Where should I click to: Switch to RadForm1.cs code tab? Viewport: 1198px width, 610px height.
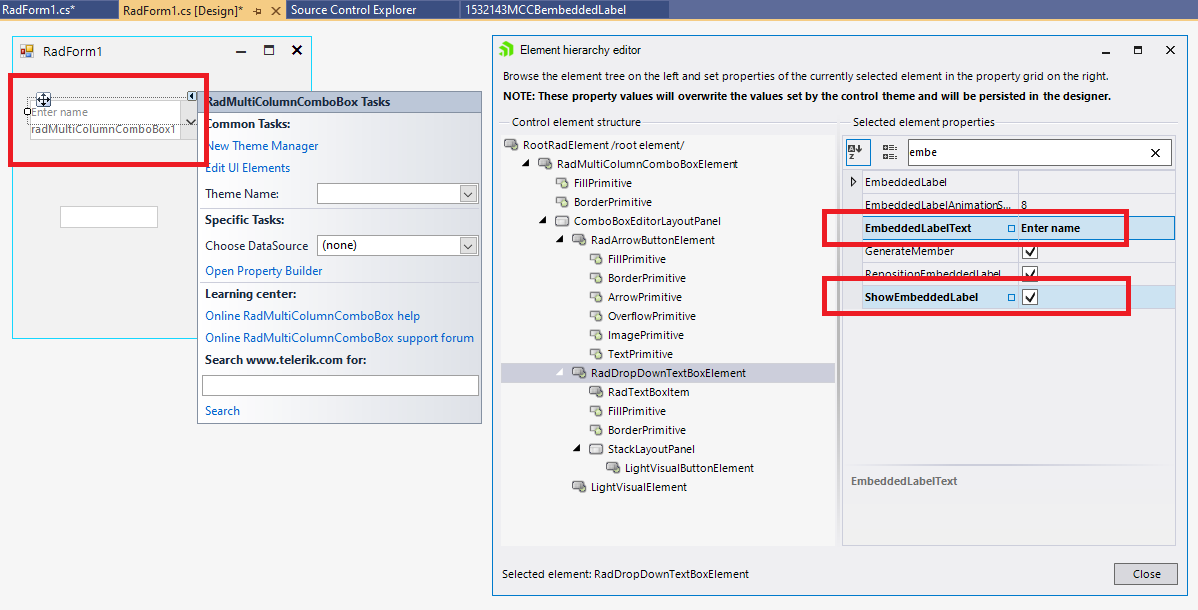coord(38,10)
